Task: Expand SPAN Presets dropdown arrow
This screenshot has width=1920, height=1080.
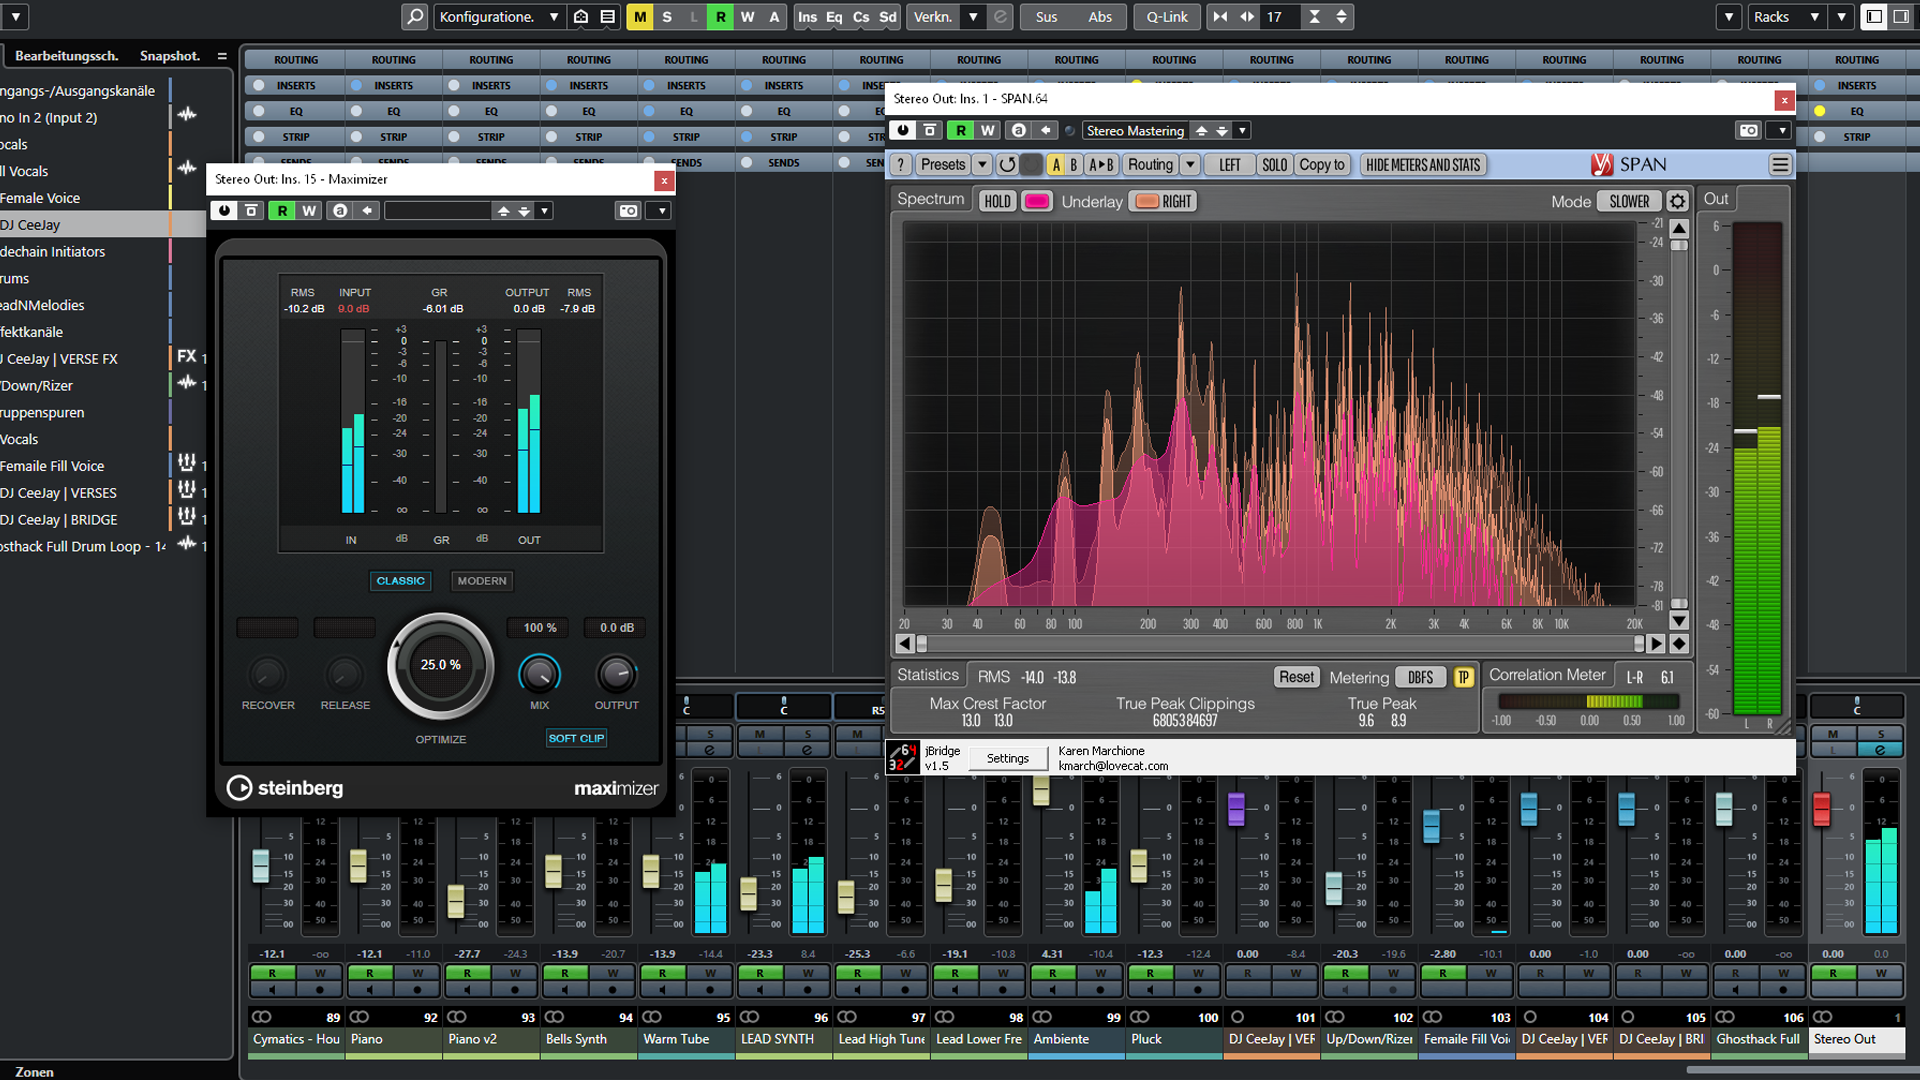Action: (x=982, y=165)
